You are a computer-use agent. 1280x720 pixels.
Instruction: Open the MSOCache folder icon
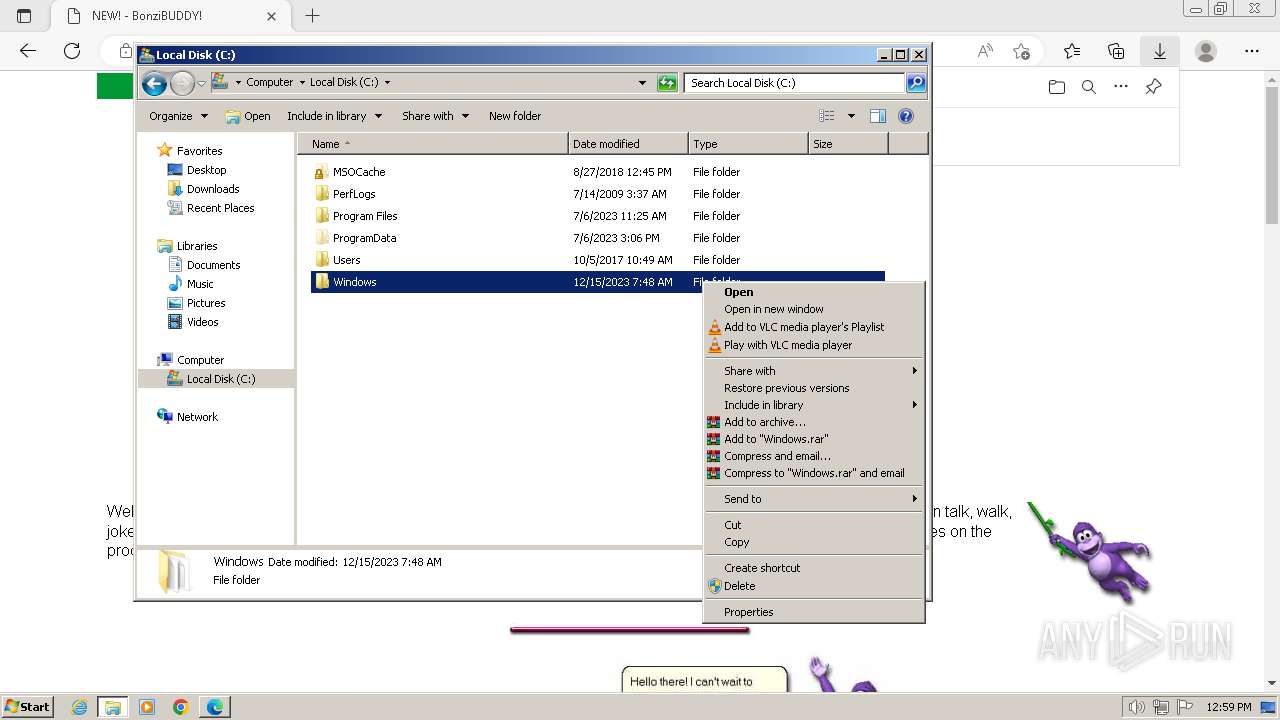[321, 172]
